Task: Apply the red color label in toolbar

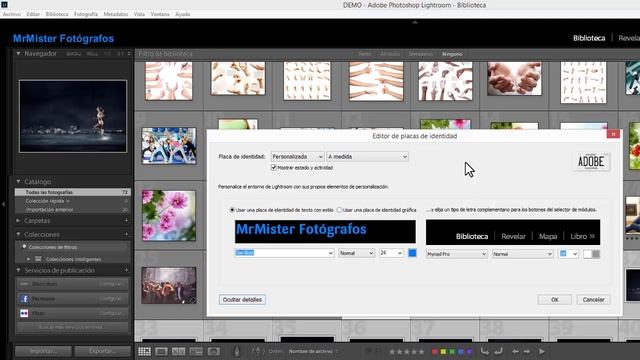Action: (435, 351)
